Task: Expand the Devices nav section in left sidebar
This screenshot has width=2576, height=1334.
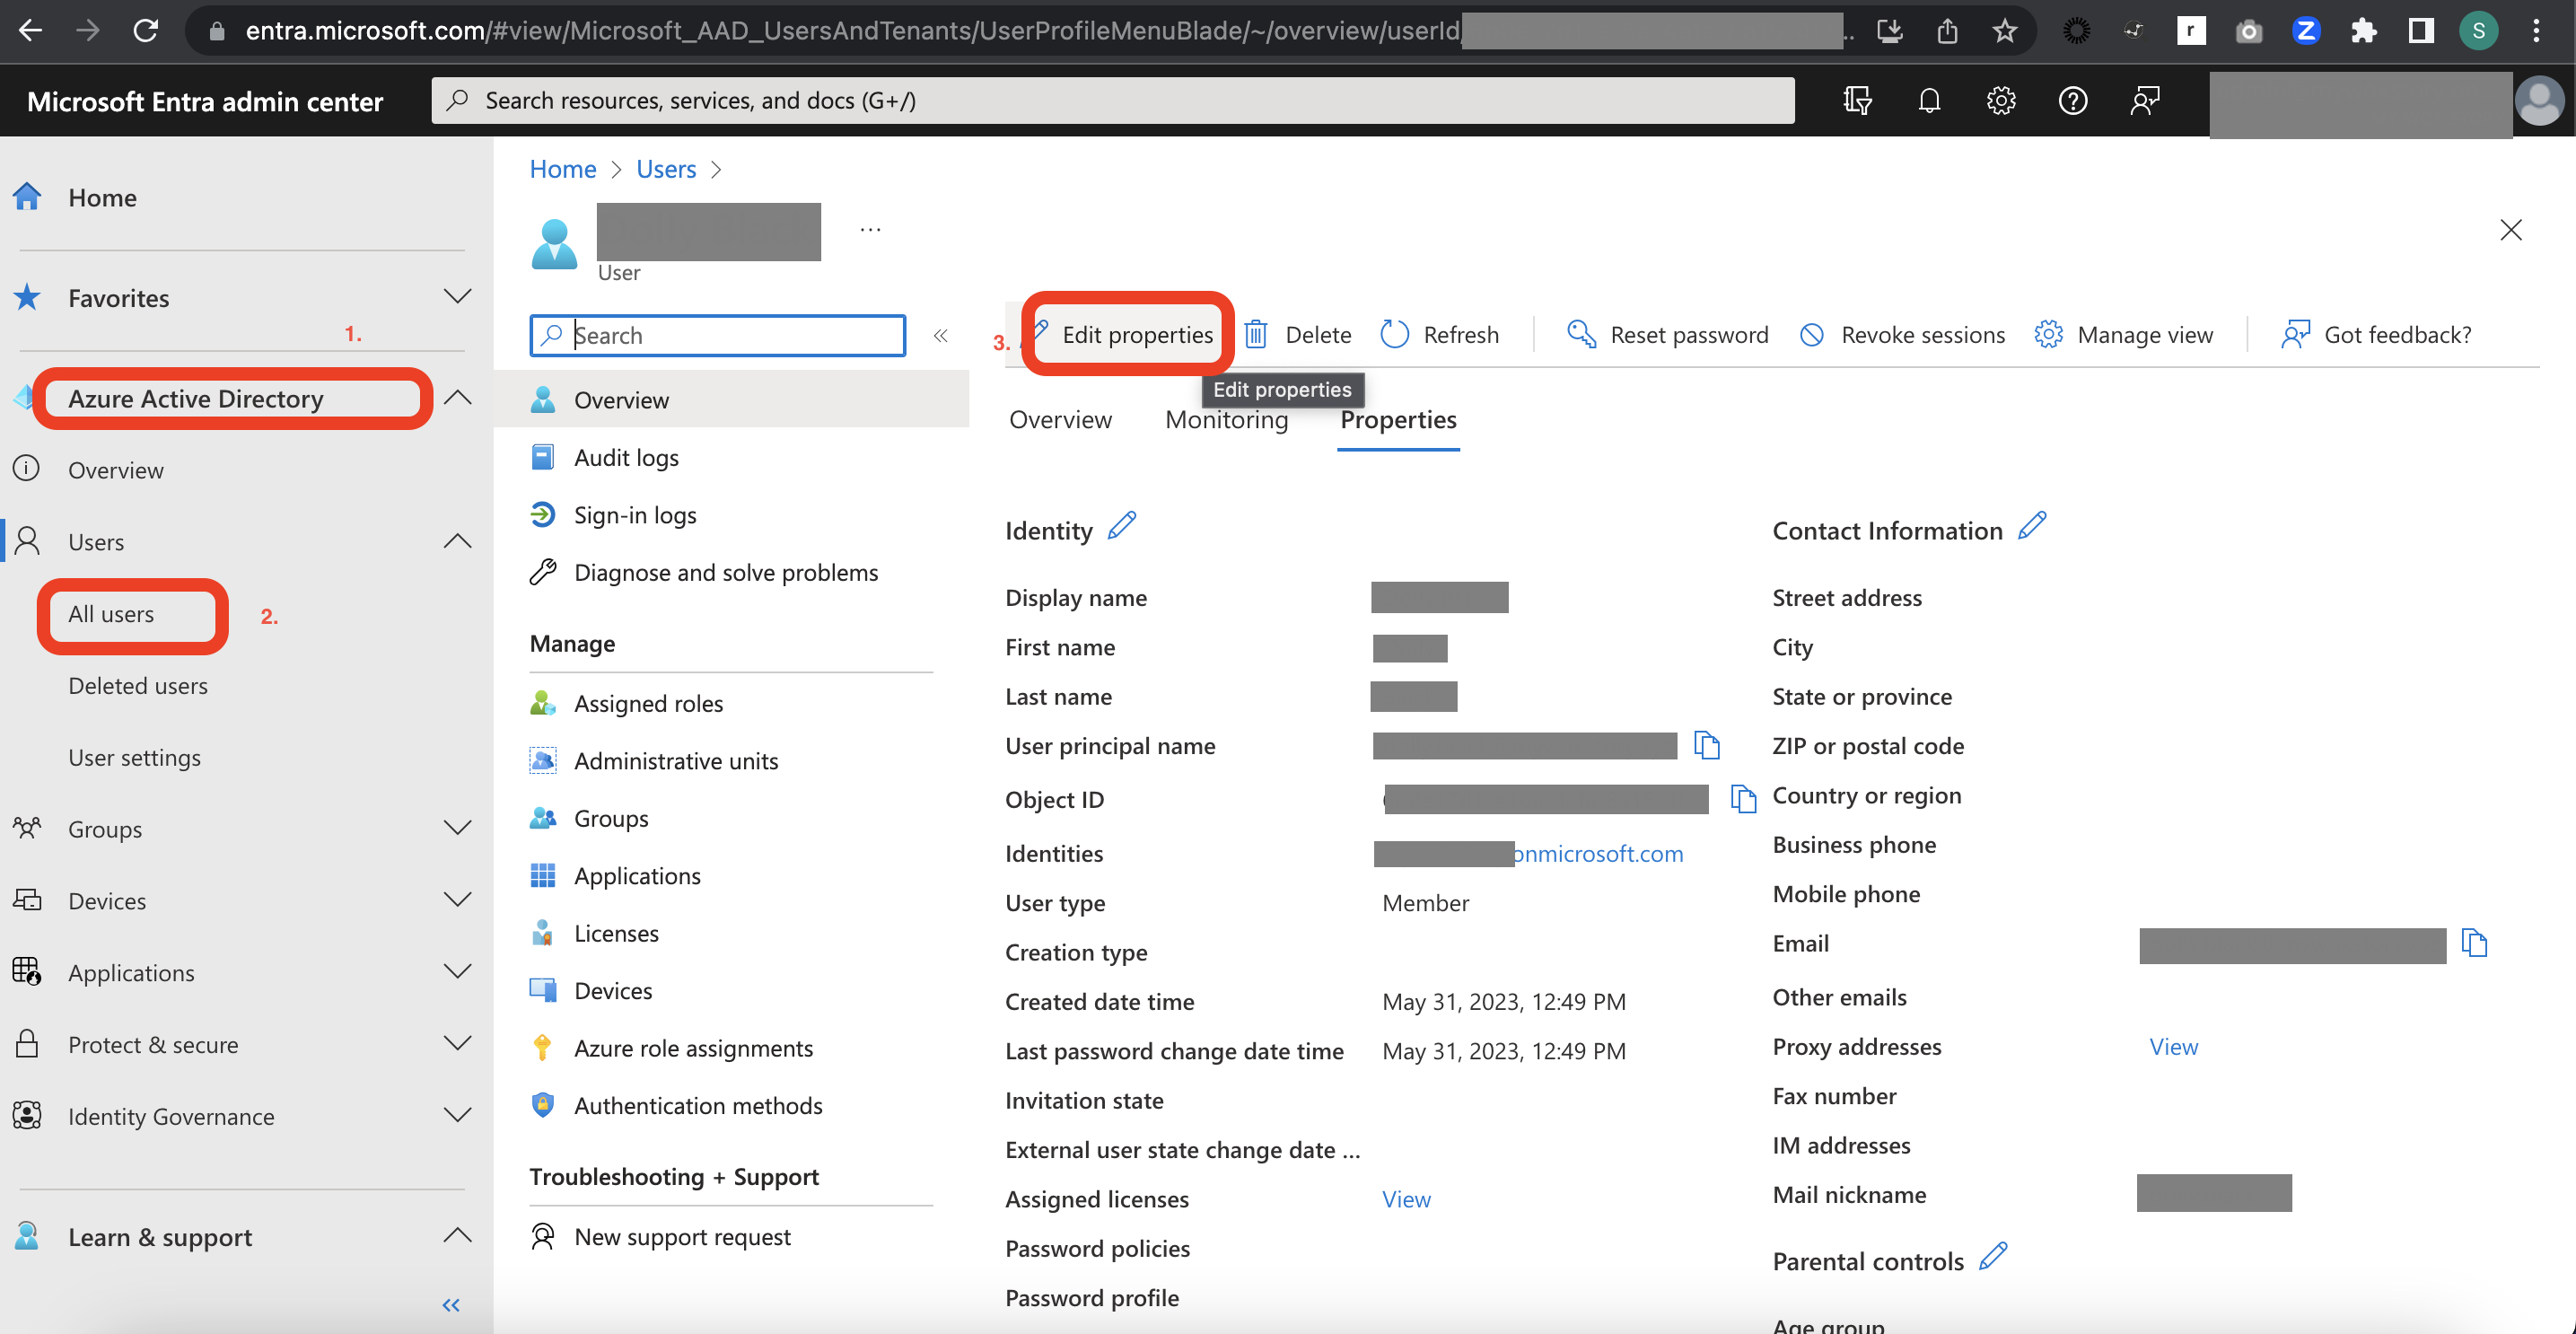Action: 457,900
